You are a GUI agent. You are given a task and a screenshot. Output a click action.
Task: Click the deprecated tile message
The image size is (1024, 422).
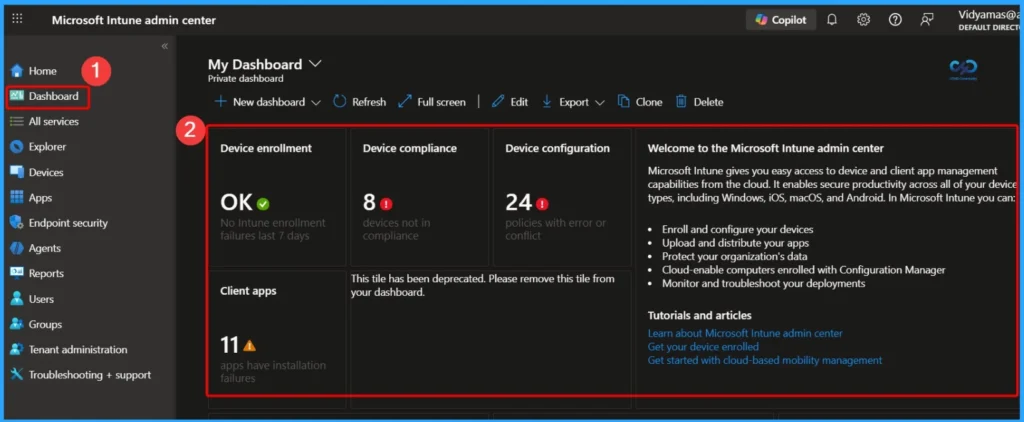[x=483, y=285]
